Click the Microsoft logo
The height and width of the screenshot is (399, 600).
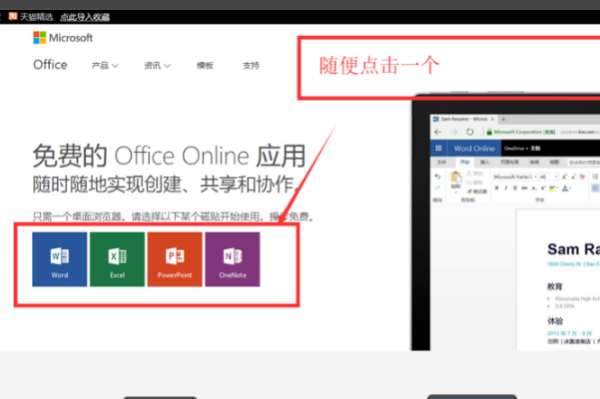point(63,37)
